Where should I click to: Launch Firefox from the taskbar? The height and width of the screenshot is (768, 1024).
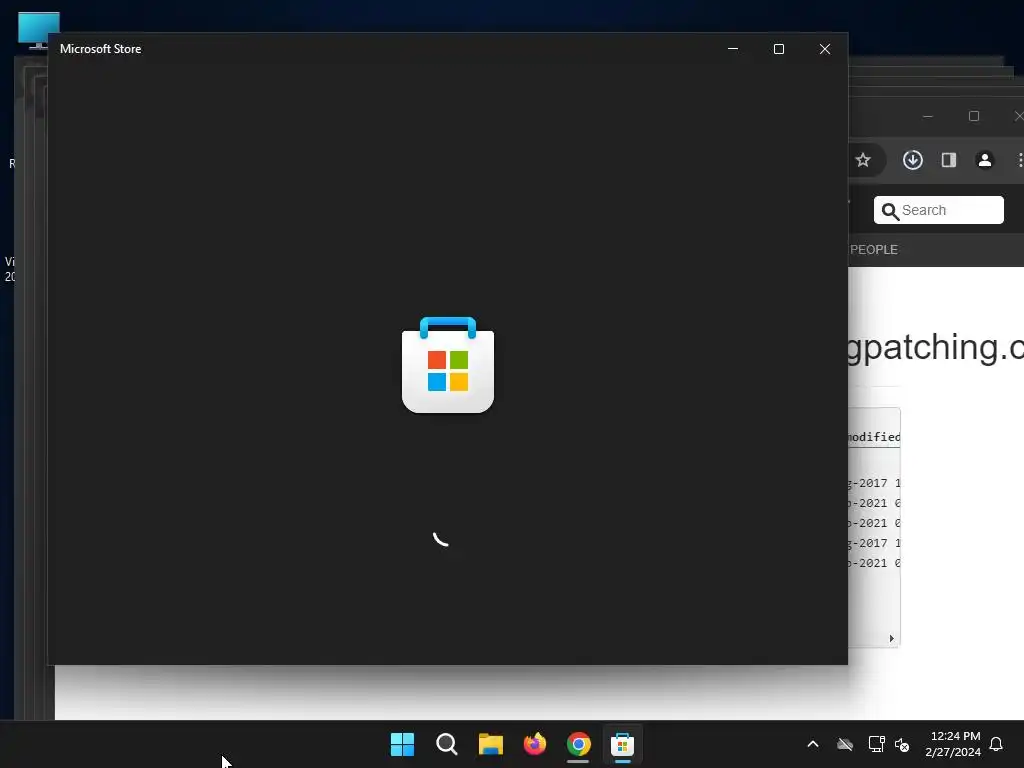[535, 744]
